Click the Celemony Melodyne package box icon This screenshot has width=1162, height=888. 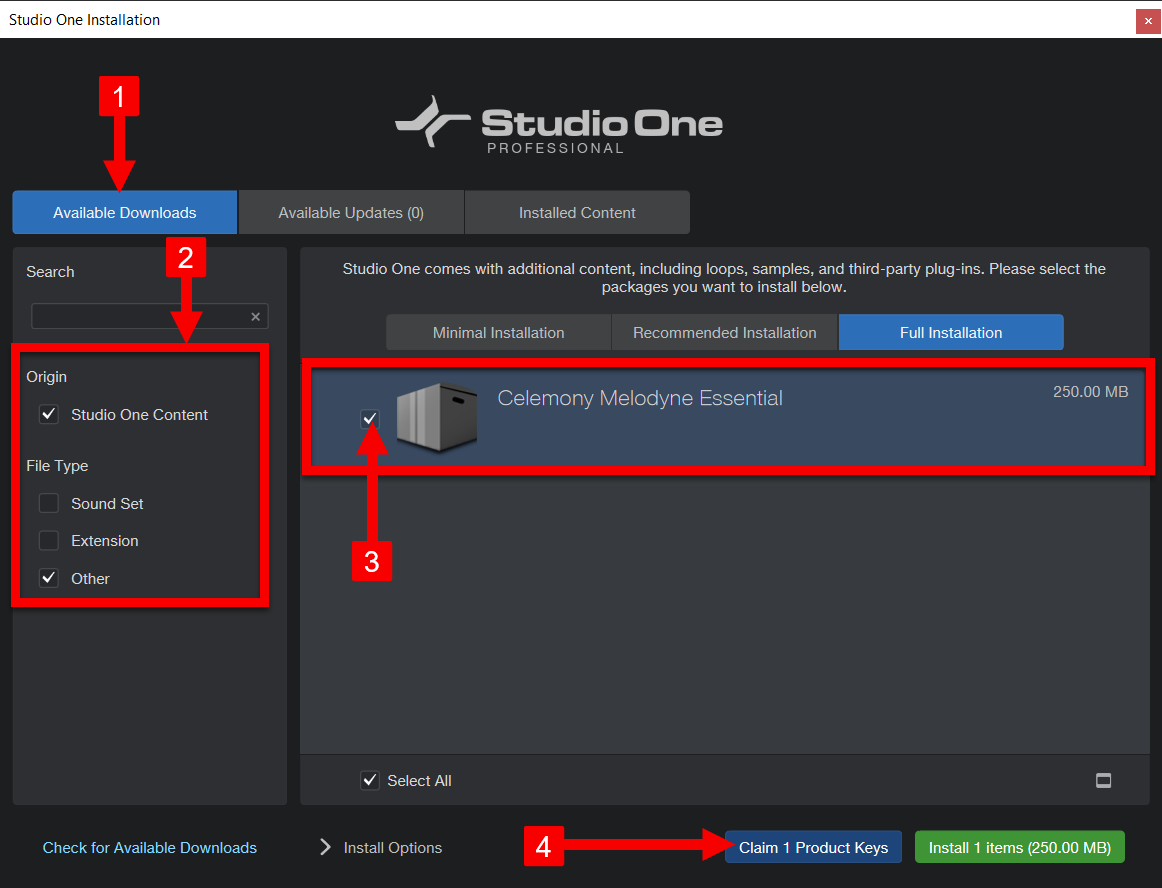click(437, 418)
